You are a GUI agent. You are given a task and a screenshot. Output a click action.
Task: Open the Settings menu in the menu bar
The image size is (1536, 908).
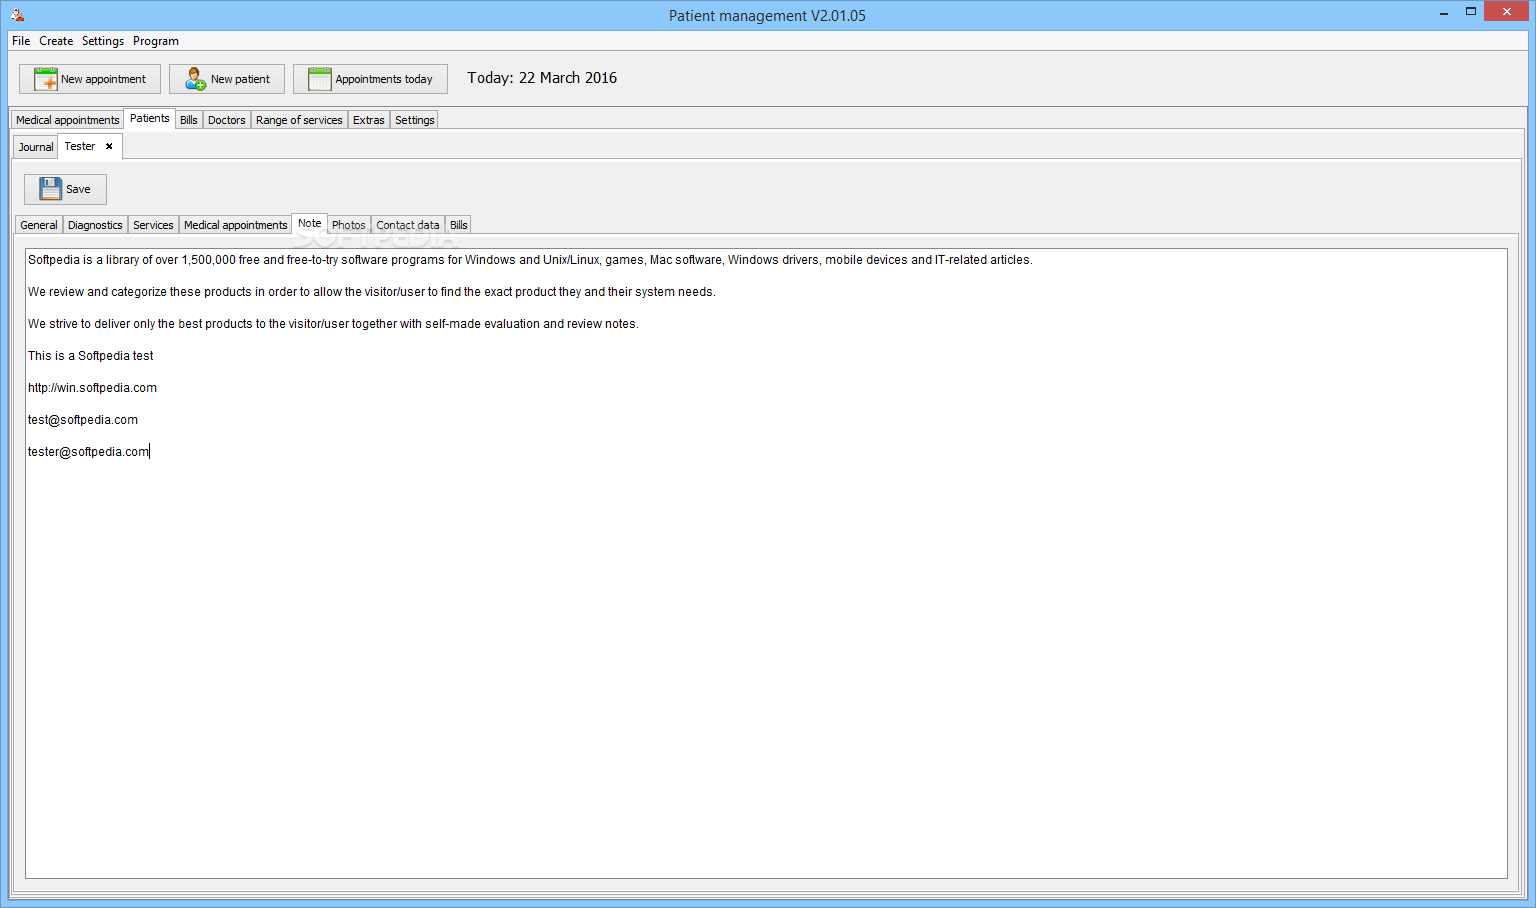coord(103,41)
